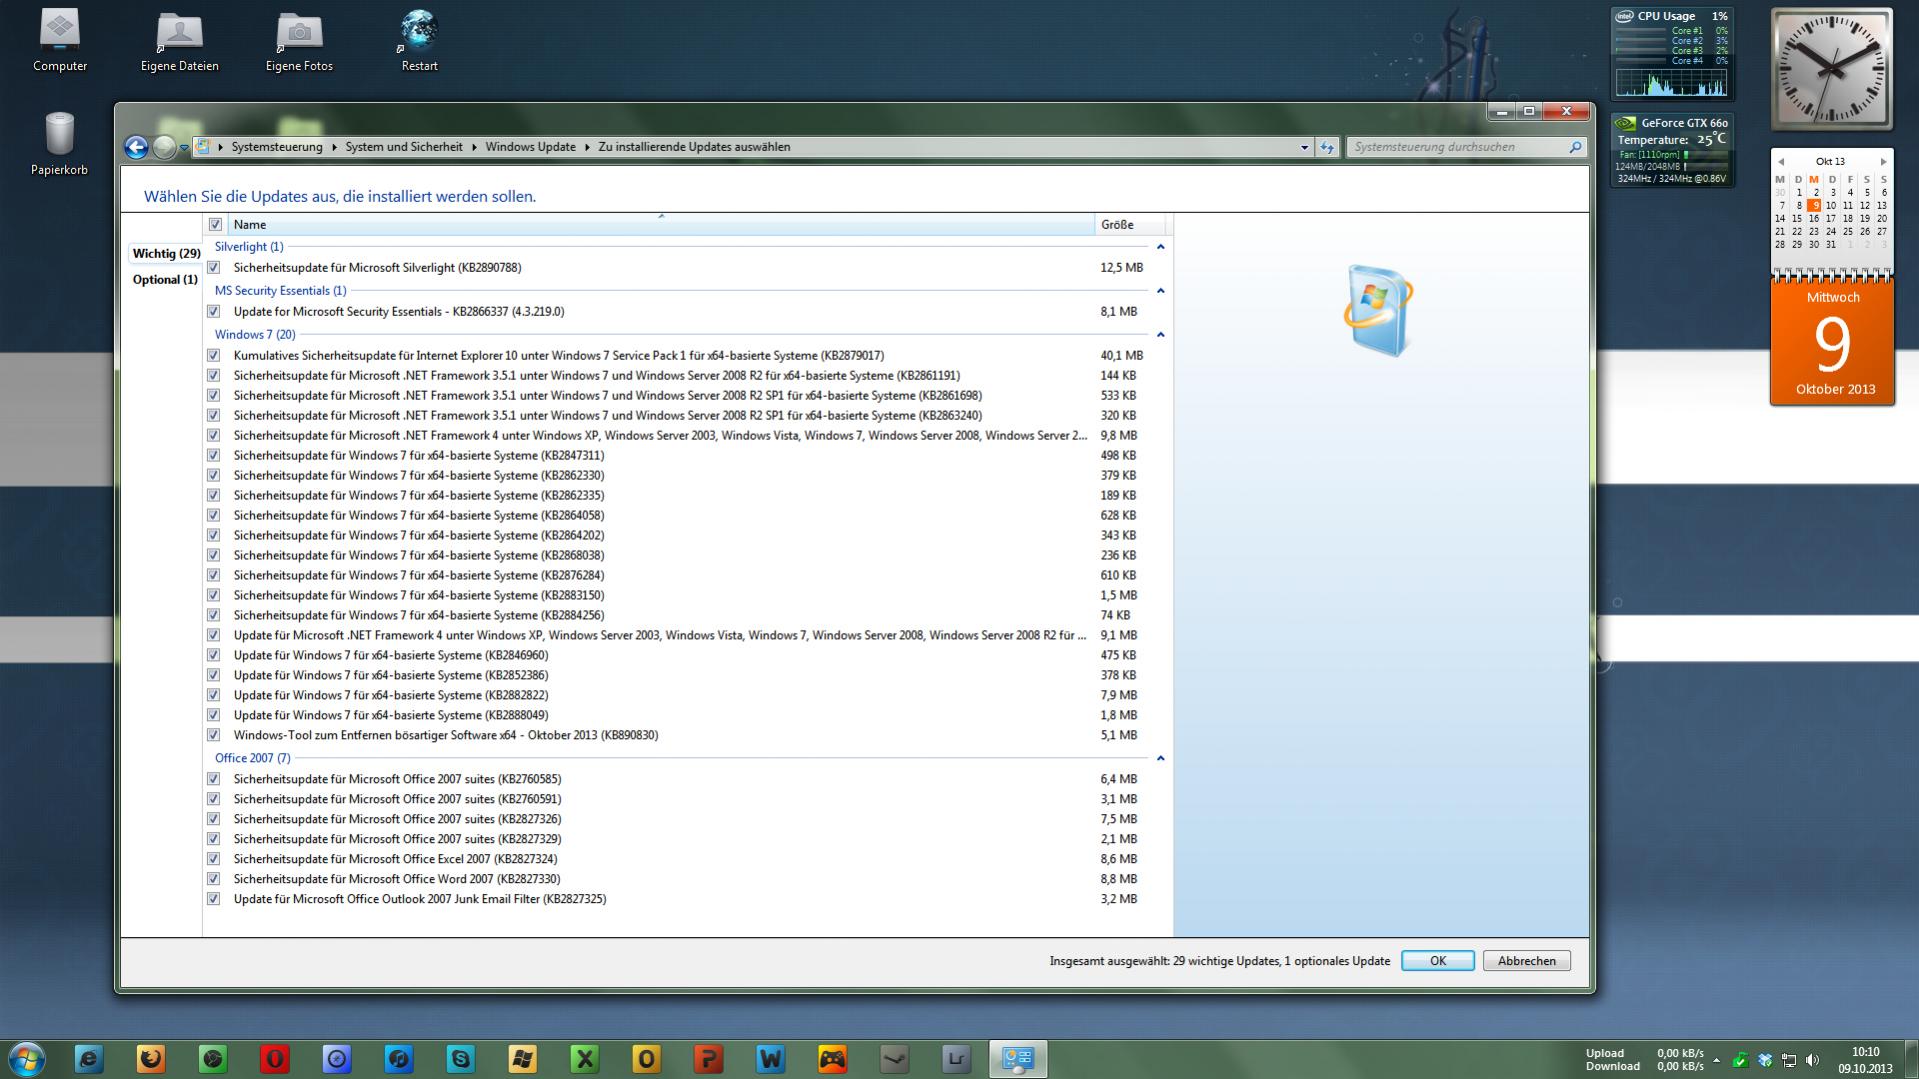This screenshot has width=1919, height=1079.
Task: Expand the arrow after Windows Update breadcrumb
Action: coord(587,147)
